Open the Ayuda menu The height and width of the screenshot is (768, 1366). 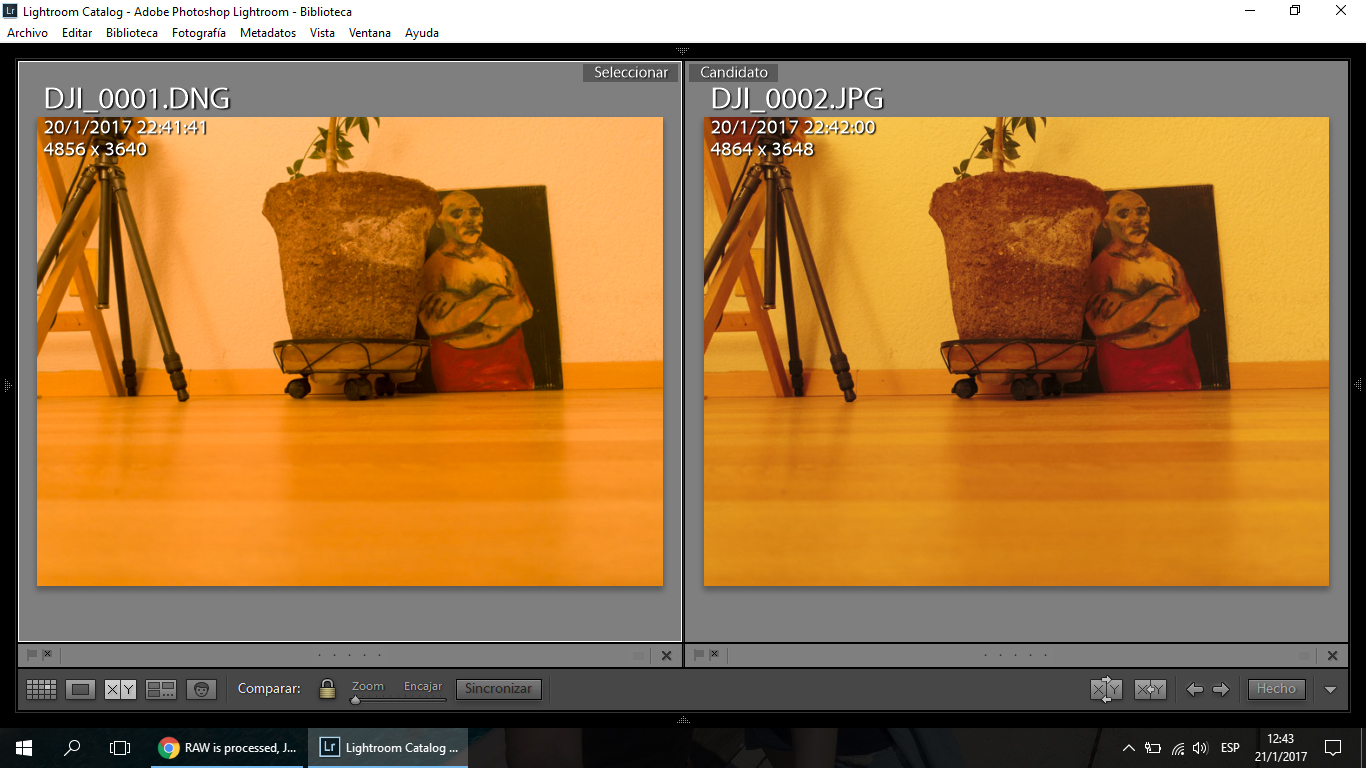click(x=422, y=33)
